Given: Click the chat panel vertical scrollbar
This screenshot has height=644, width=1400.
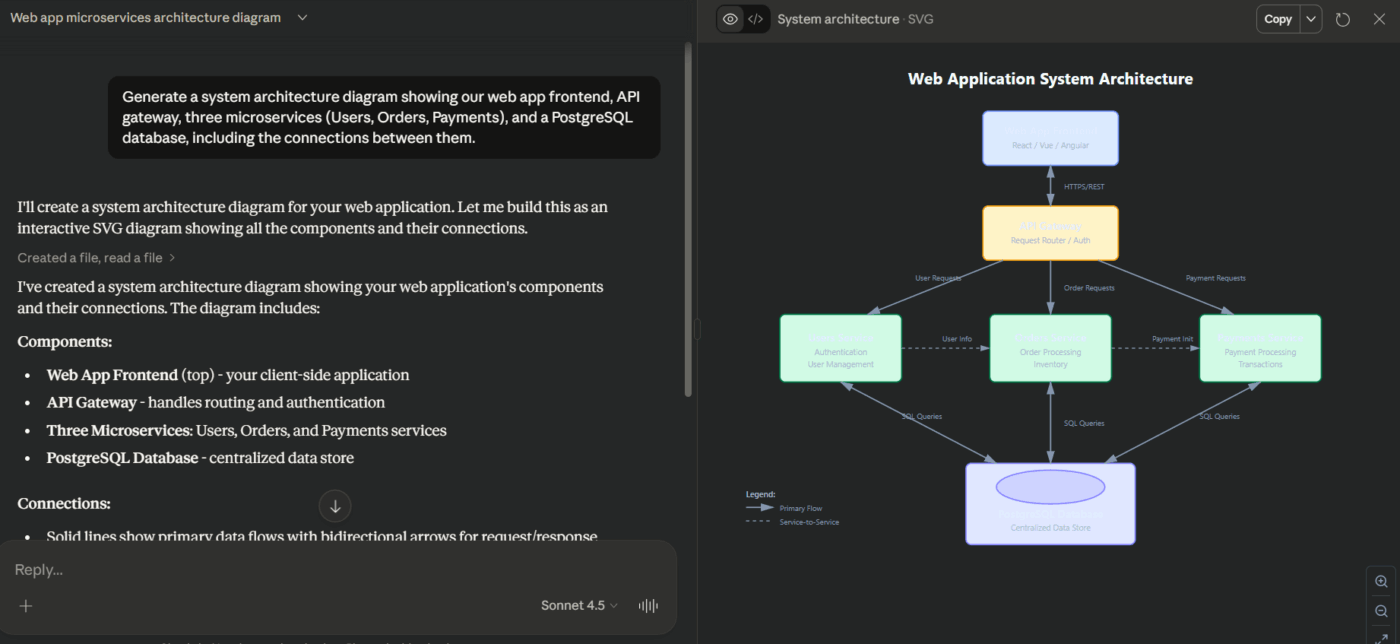Looking at the screenshot, I should click(687, 220).
